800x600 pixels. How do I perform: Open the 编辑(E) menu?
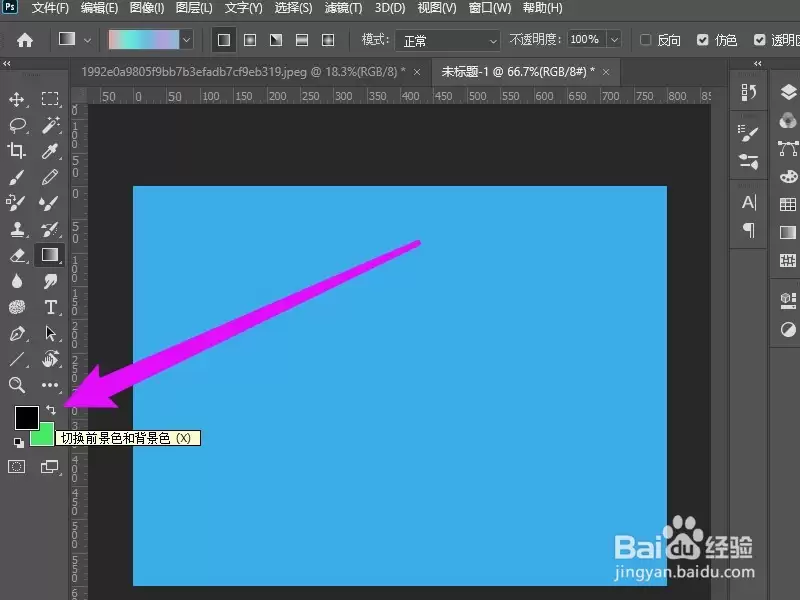99,8
